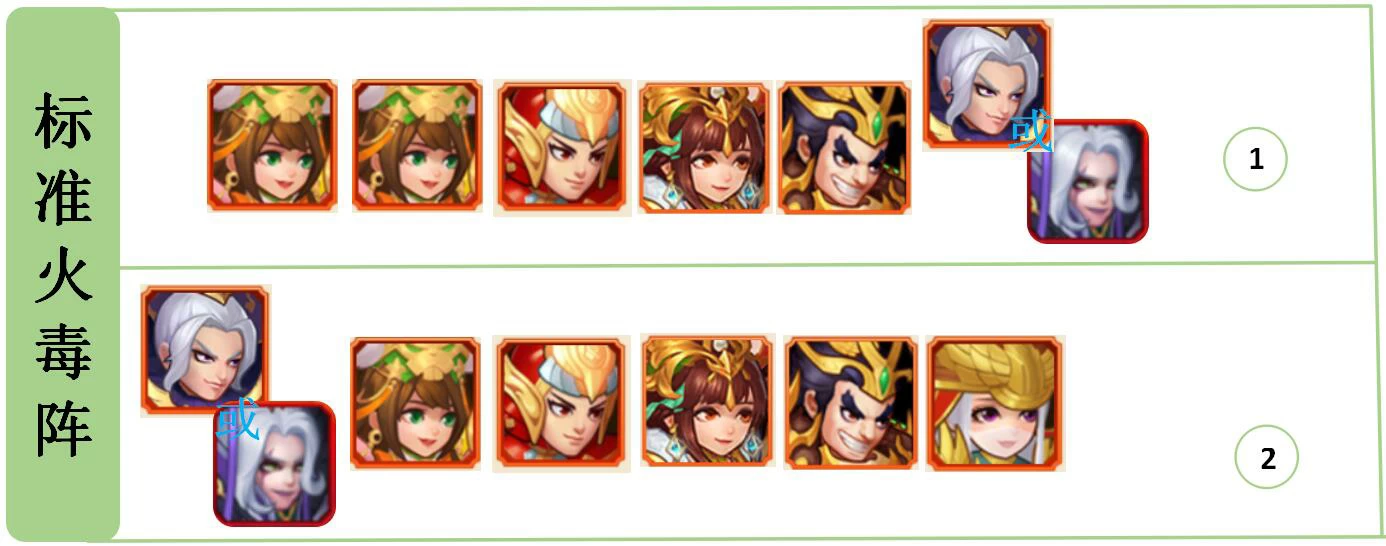This screenshot has height=546, width=1386.
Task: Click bearded golden-helmet warrior in row 2
Action: (851, 403)
